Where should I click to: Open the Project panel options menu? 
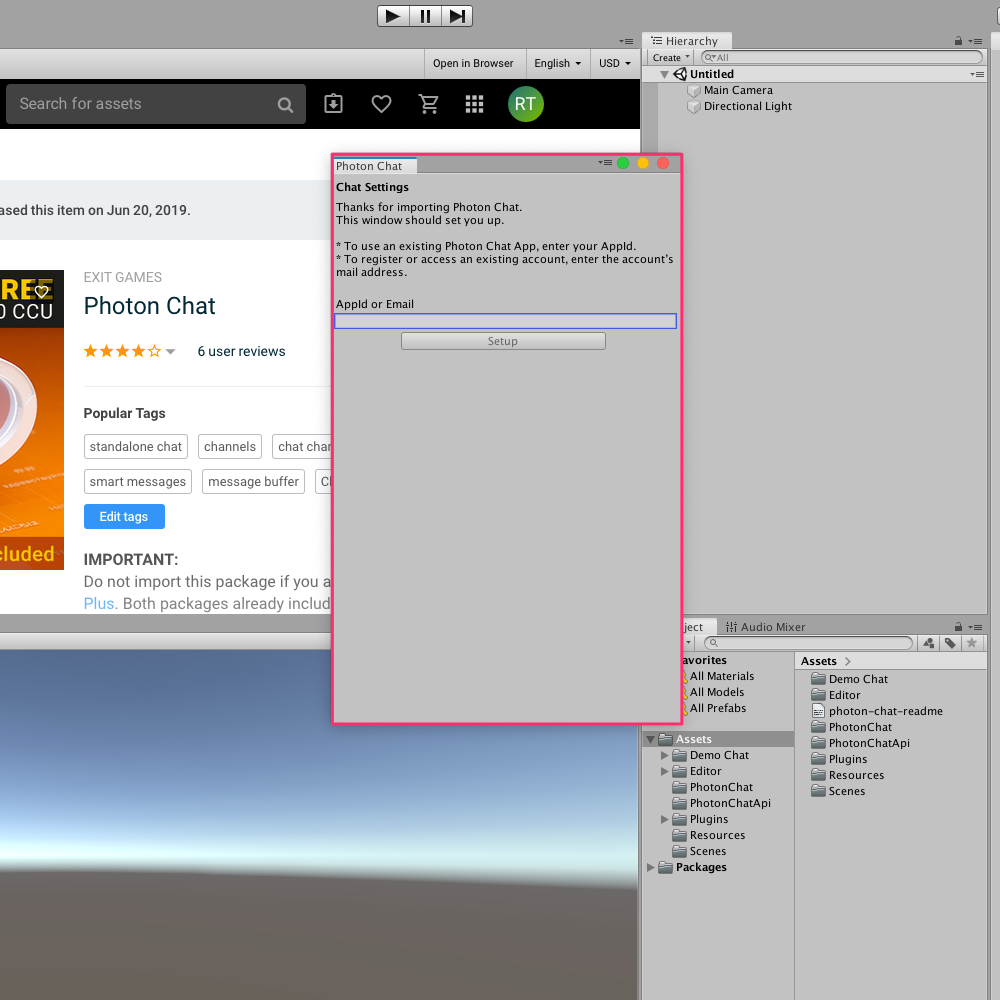975,628
